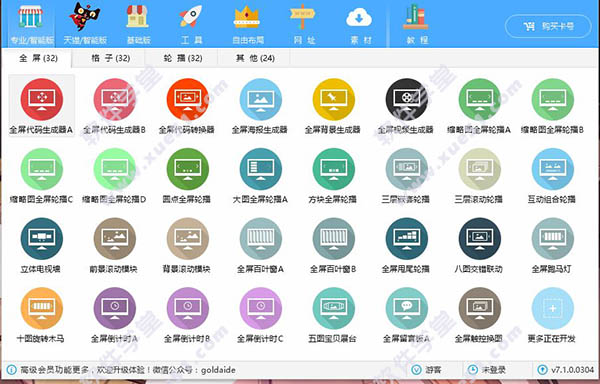
Task: Open 三屏滚动轮播
Action: [479, 176]
